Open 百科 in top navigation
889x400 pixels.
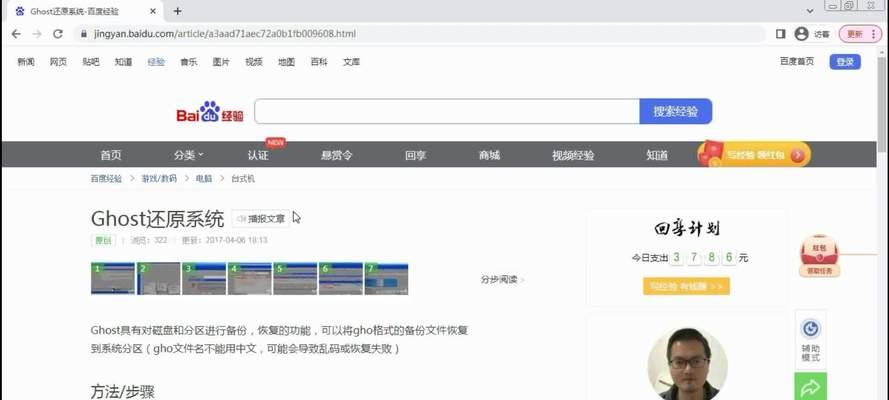click(x=319, y=62)
